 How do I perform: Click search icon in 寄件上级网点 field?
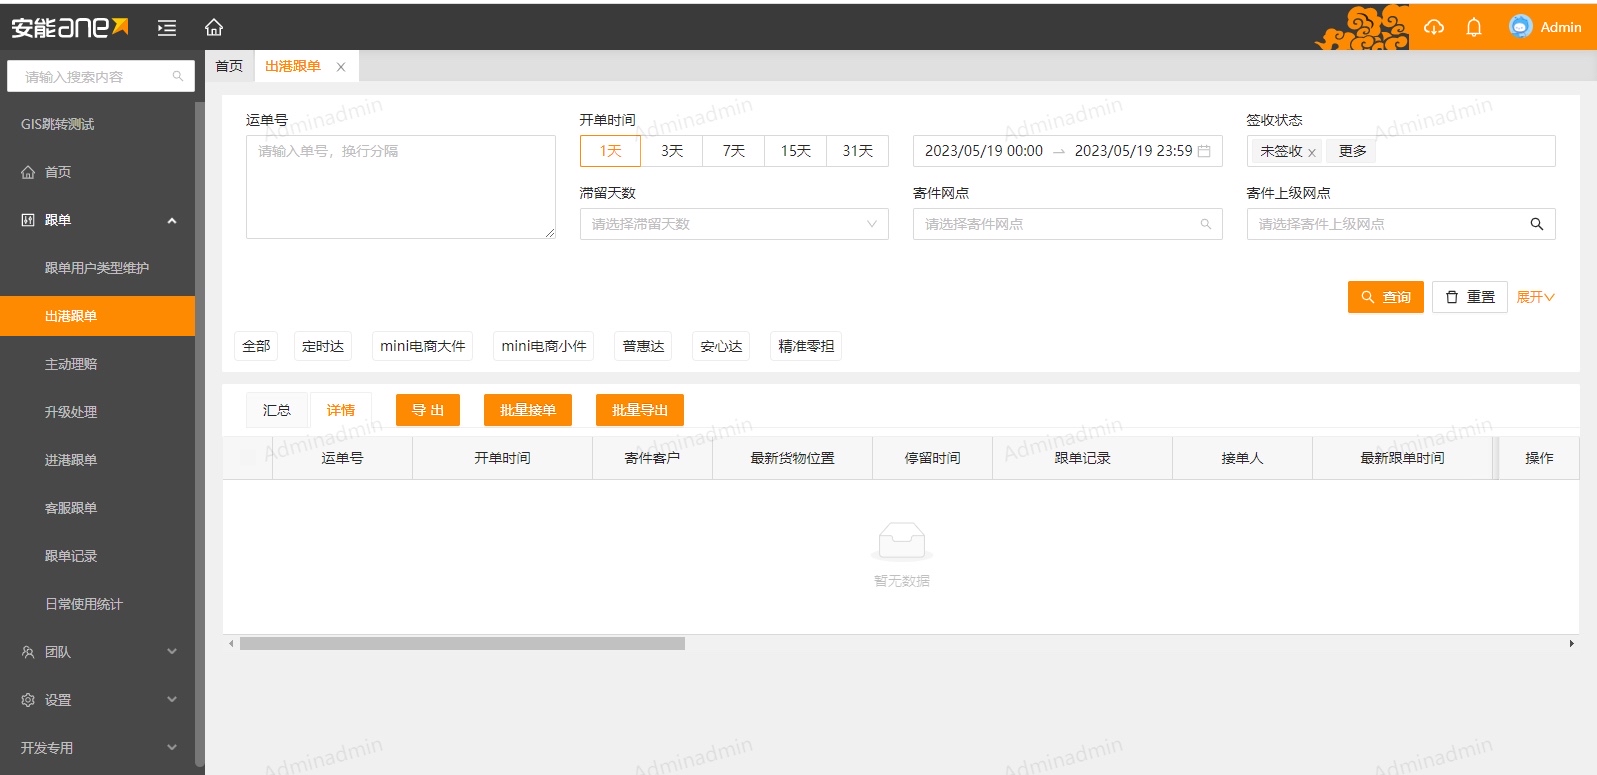point(1537,224)
